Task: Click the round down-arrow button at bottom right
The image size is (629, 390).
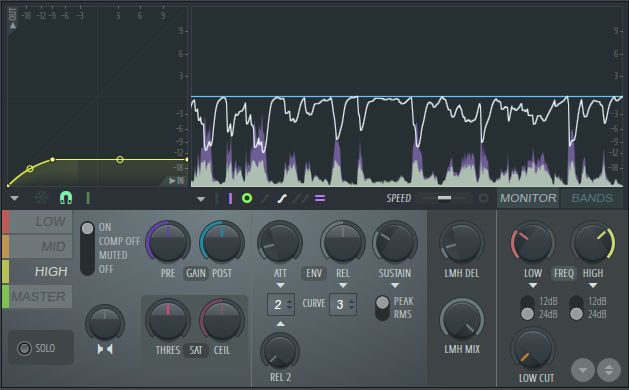Action: coord(583,370)
